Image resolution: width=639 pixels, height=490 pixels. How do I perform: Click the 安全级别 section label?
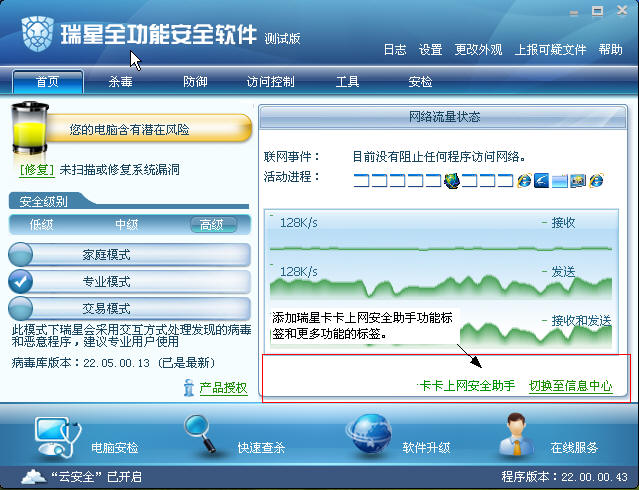click(43, 201)
